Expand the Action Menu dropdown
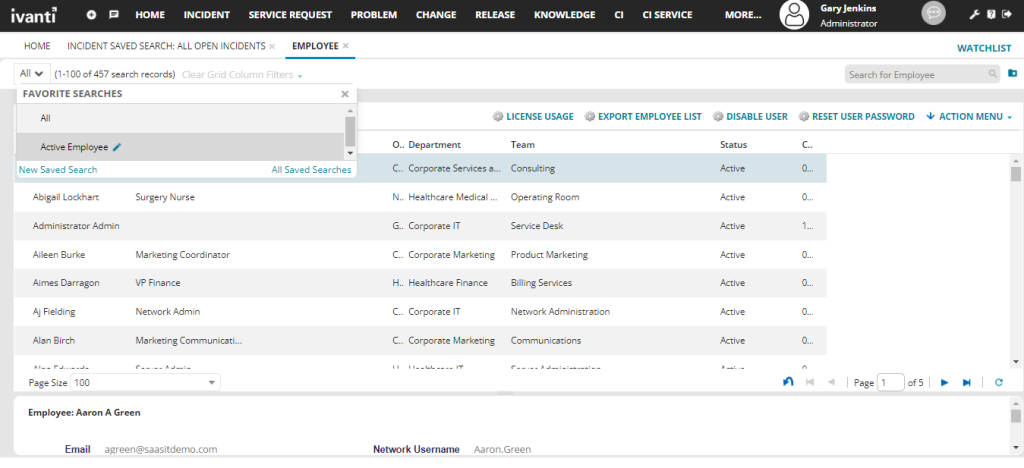 969,117
